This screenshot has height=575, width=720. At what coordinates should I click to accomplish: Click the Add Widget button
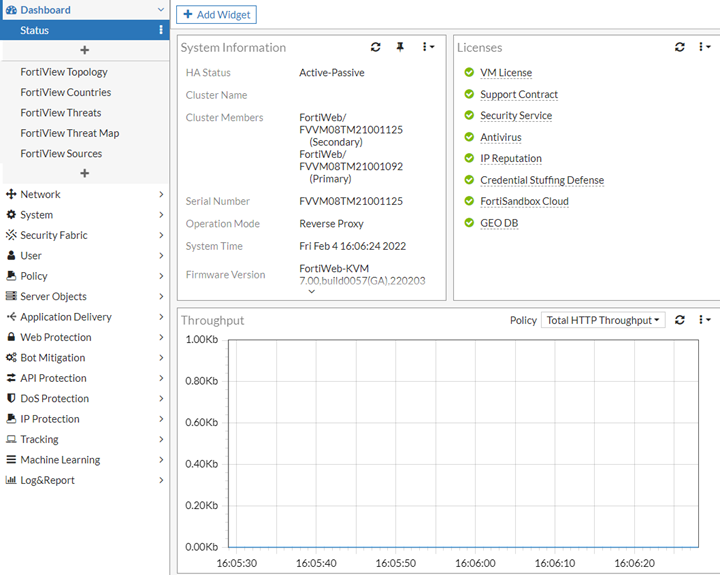(x=216, y=15)
